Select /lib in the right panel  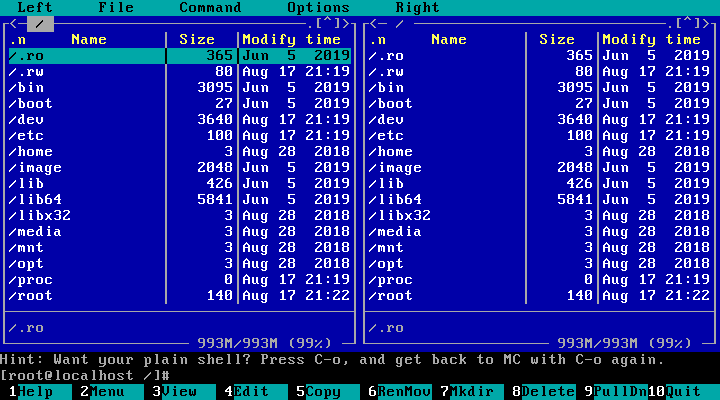click(540, 184)
